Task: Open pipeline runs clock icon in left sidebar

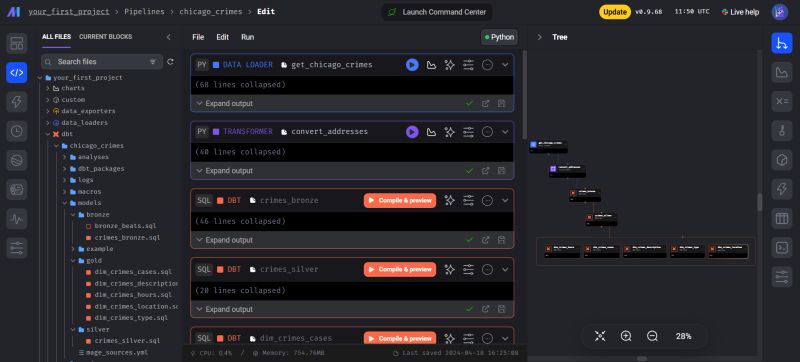Action: coord(16,131)
